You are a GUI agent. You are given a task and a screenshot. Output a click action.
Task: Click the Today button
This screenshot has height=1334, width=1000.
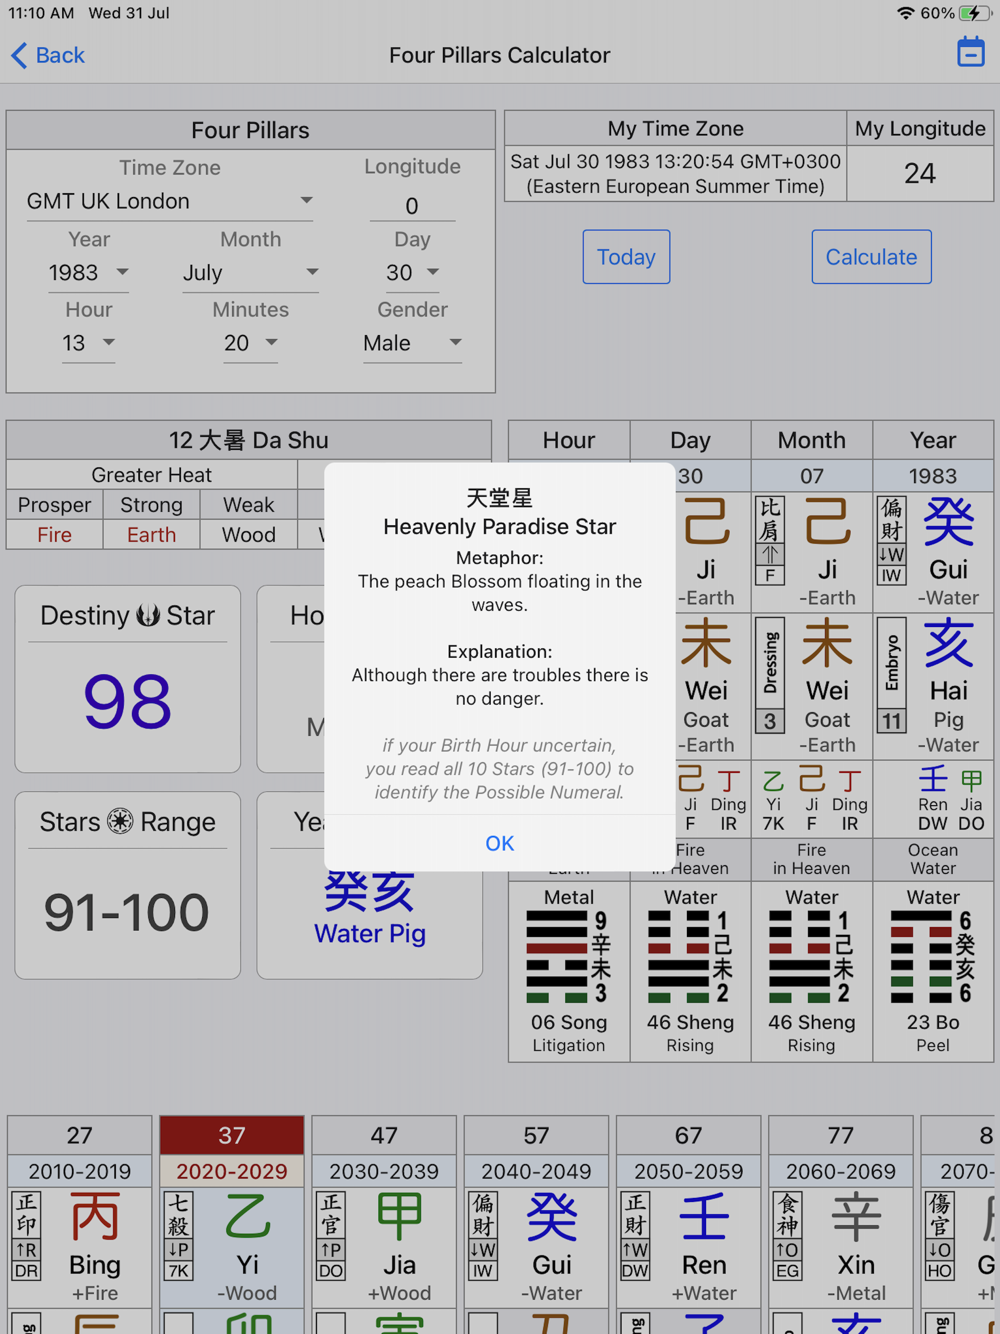(x=626, y=257)
